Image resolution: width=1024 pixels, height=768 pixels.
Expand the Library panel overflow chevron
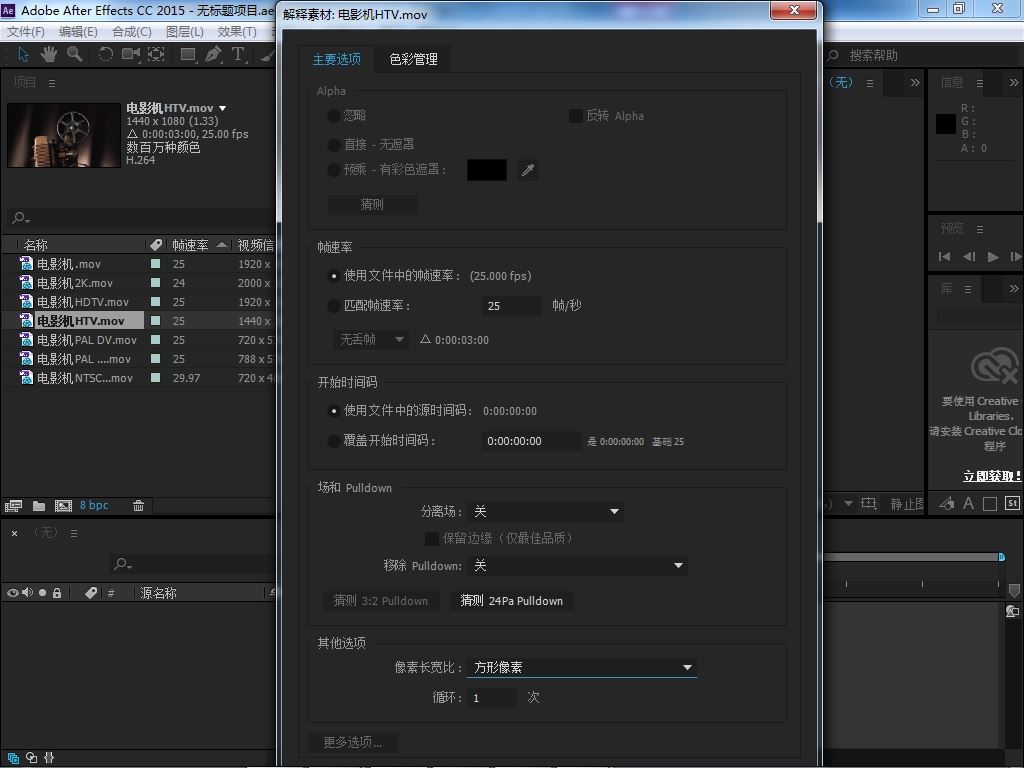(x=1014, y=289)
